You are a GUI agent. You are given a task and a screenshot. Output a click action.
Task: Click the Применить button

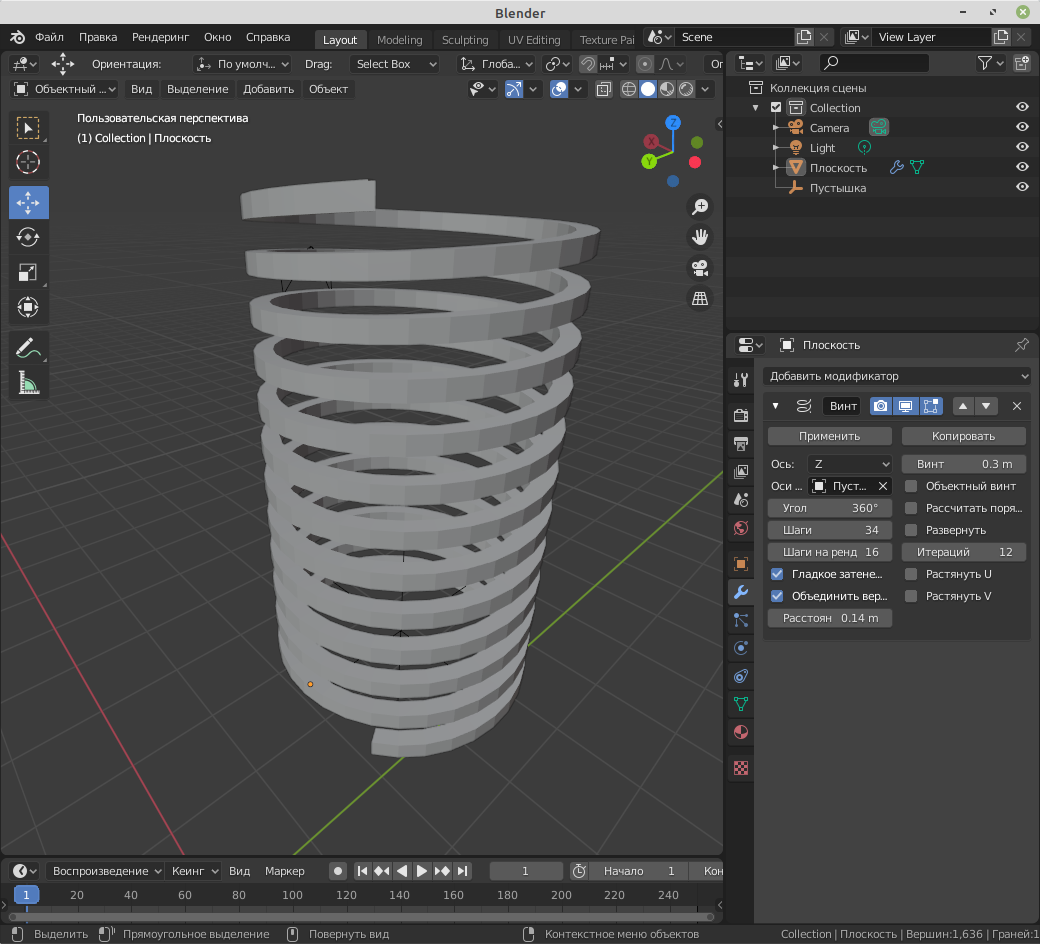(x=829, y=436)
